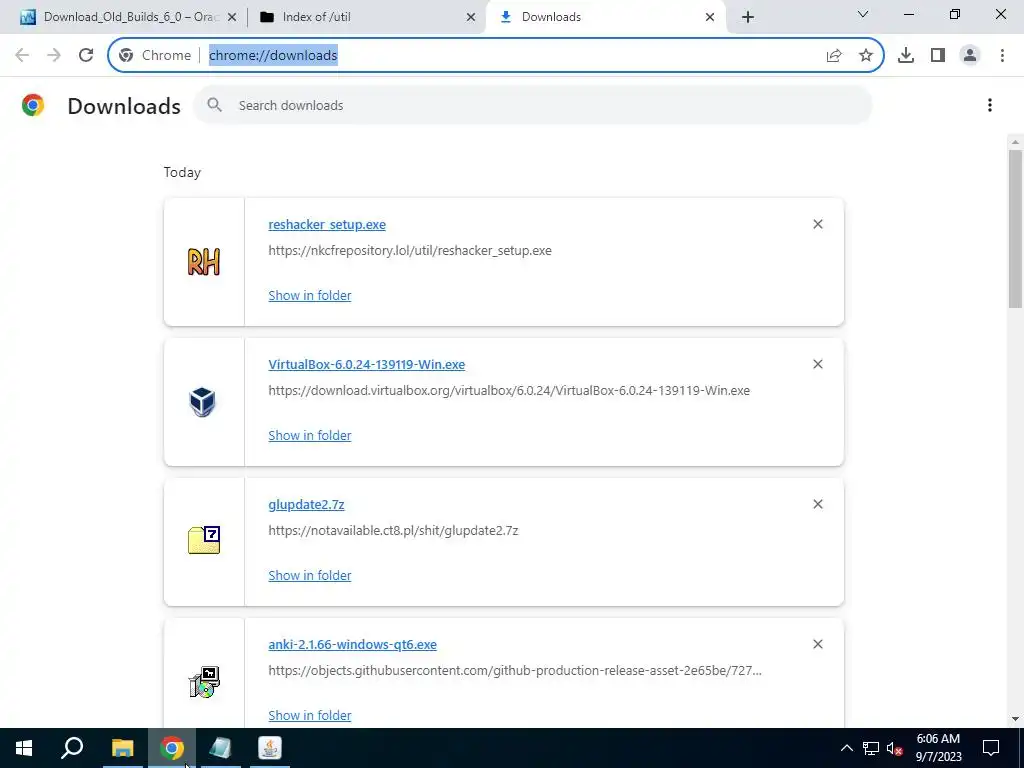Open the tab search dropdown chevron
Screen dimensions: 1024x768
[x=863, y=14]
